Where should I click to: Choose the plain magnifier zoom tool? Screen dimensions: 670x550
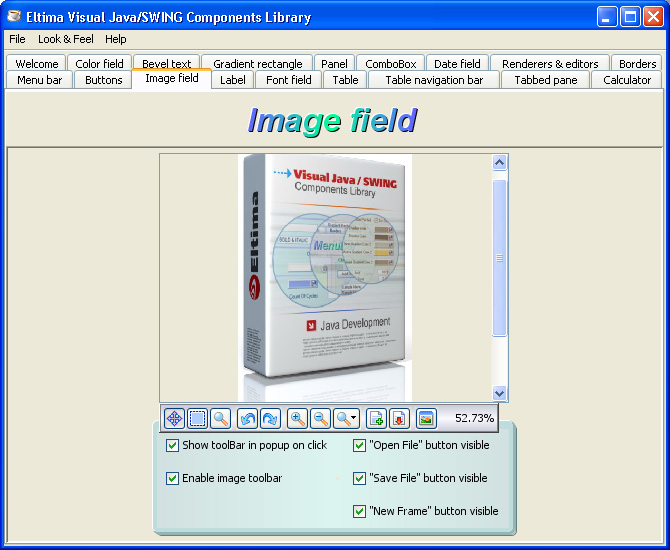[x=220, y=418]
